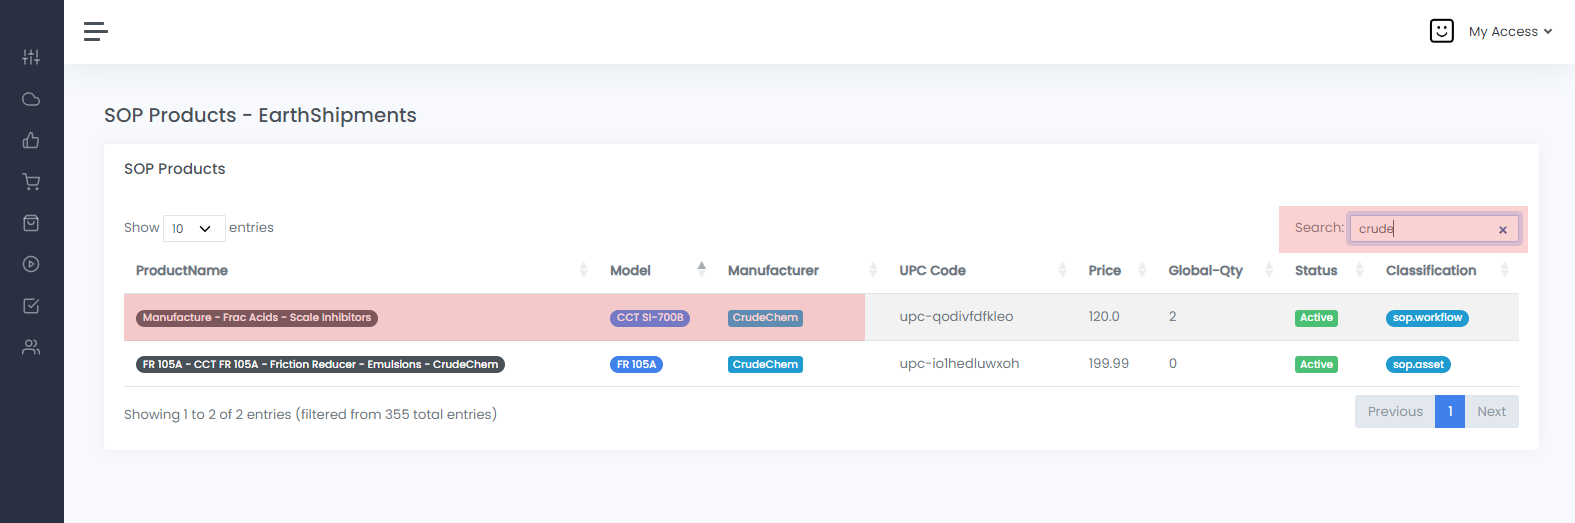Click the Previous pagination button
The image size is (1575, 523).
point(1395,411)
